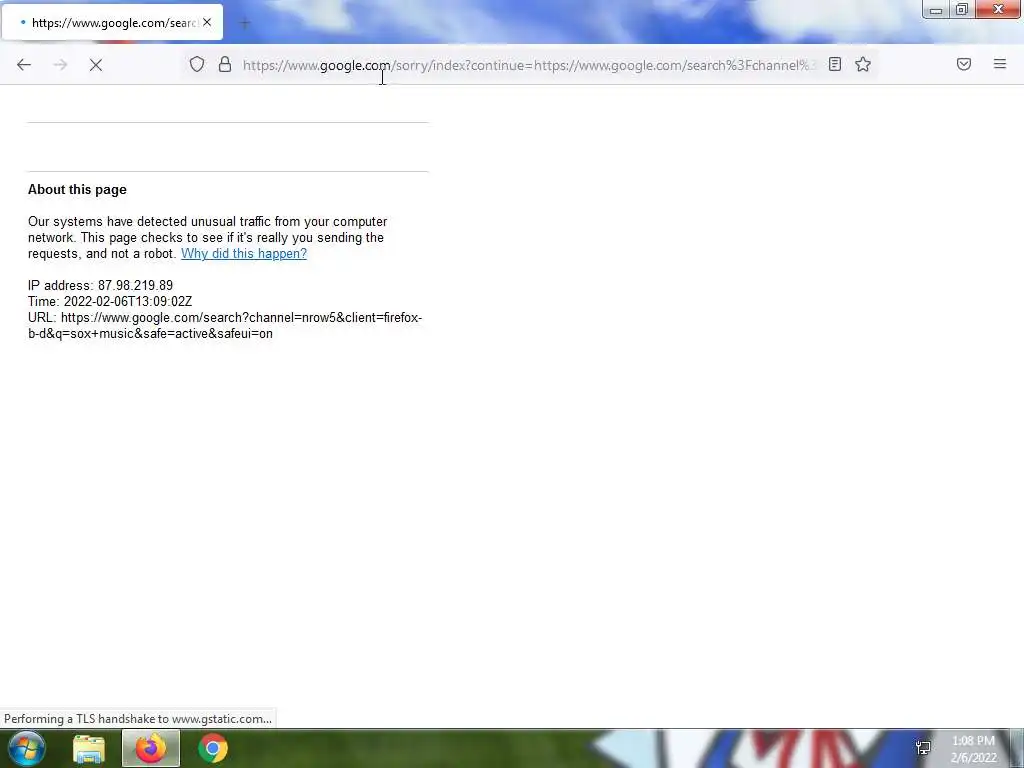Stop loading the page

click(96, 65)
